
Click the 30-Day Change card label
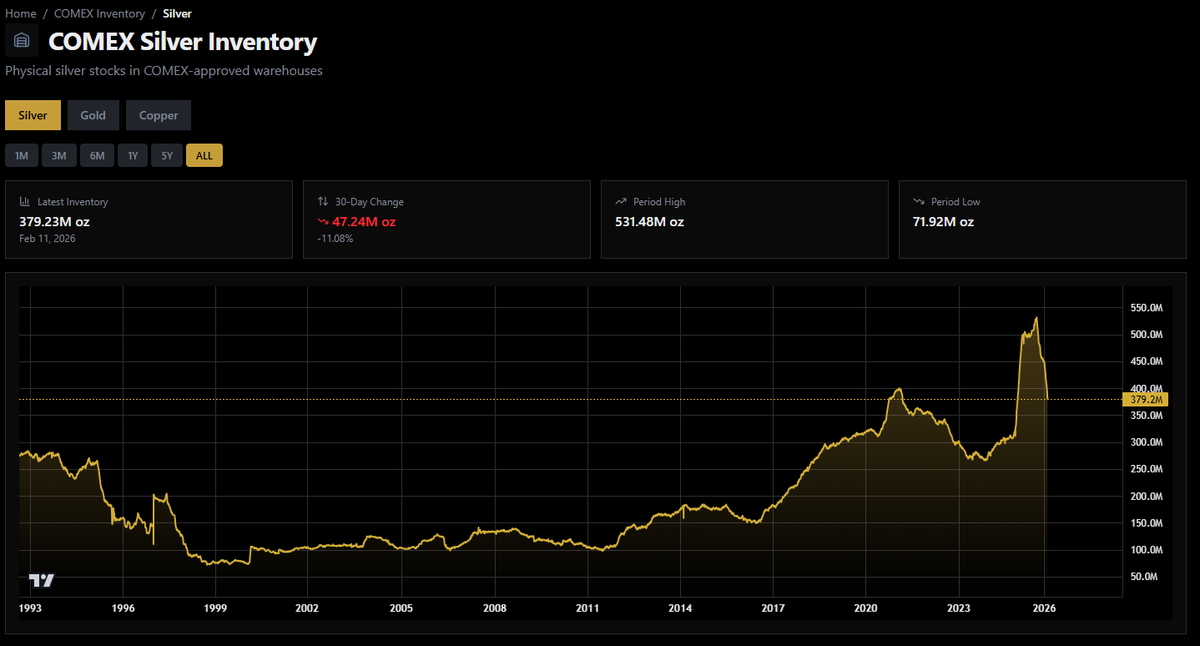point(369,202)
